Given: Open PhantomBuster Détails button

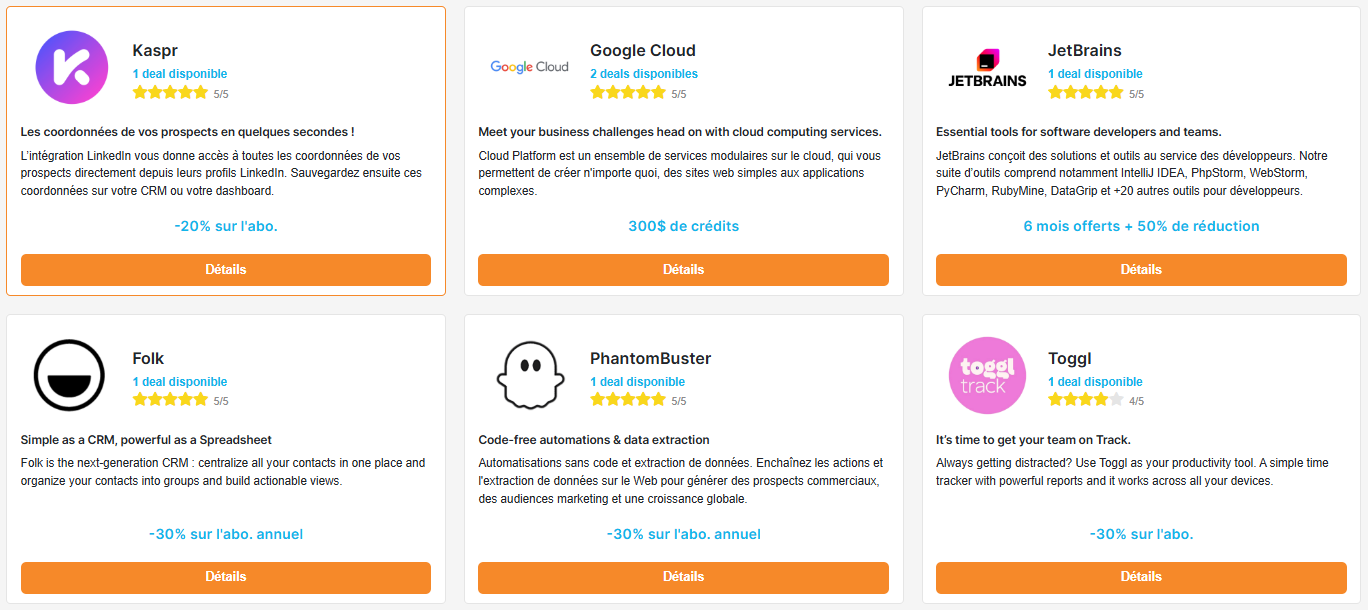Looking at the screenshot, I should (x=683, y=577).
